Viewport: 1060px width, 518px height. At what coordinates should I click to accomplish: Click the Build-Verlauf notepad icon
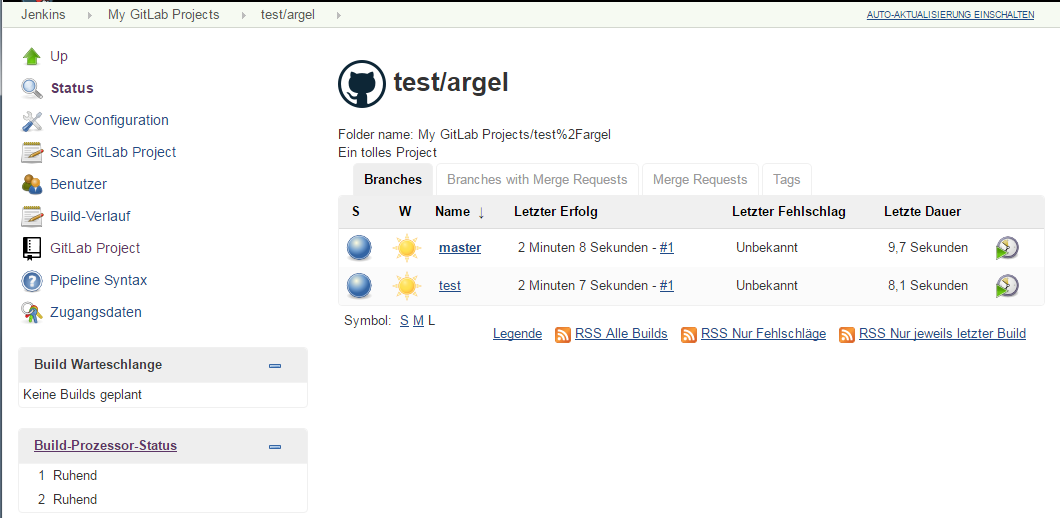(32, 216)
